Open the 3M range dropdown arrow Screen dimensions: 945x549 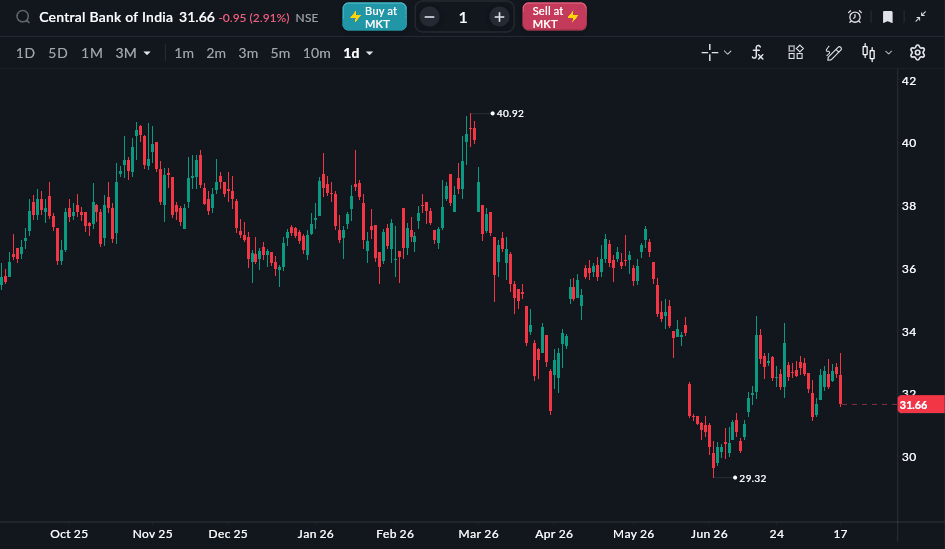click(147, 54)
